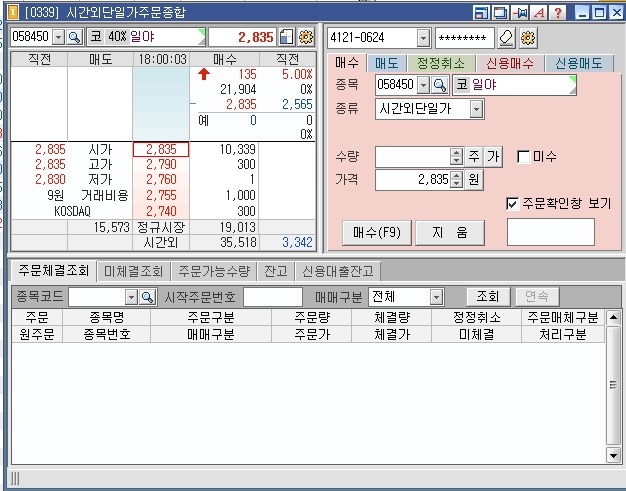The width and height of the screenshot is (626, 491).
Task: Click the 지움 clear button
Action: pyautogui.click(x=450, y=232)
